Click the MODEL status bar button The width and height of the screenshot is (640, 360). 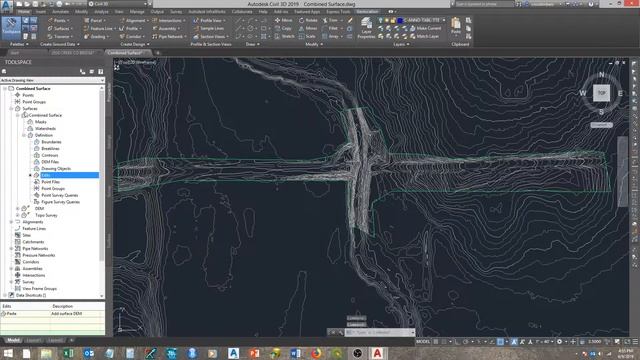(x=423, y=342)
